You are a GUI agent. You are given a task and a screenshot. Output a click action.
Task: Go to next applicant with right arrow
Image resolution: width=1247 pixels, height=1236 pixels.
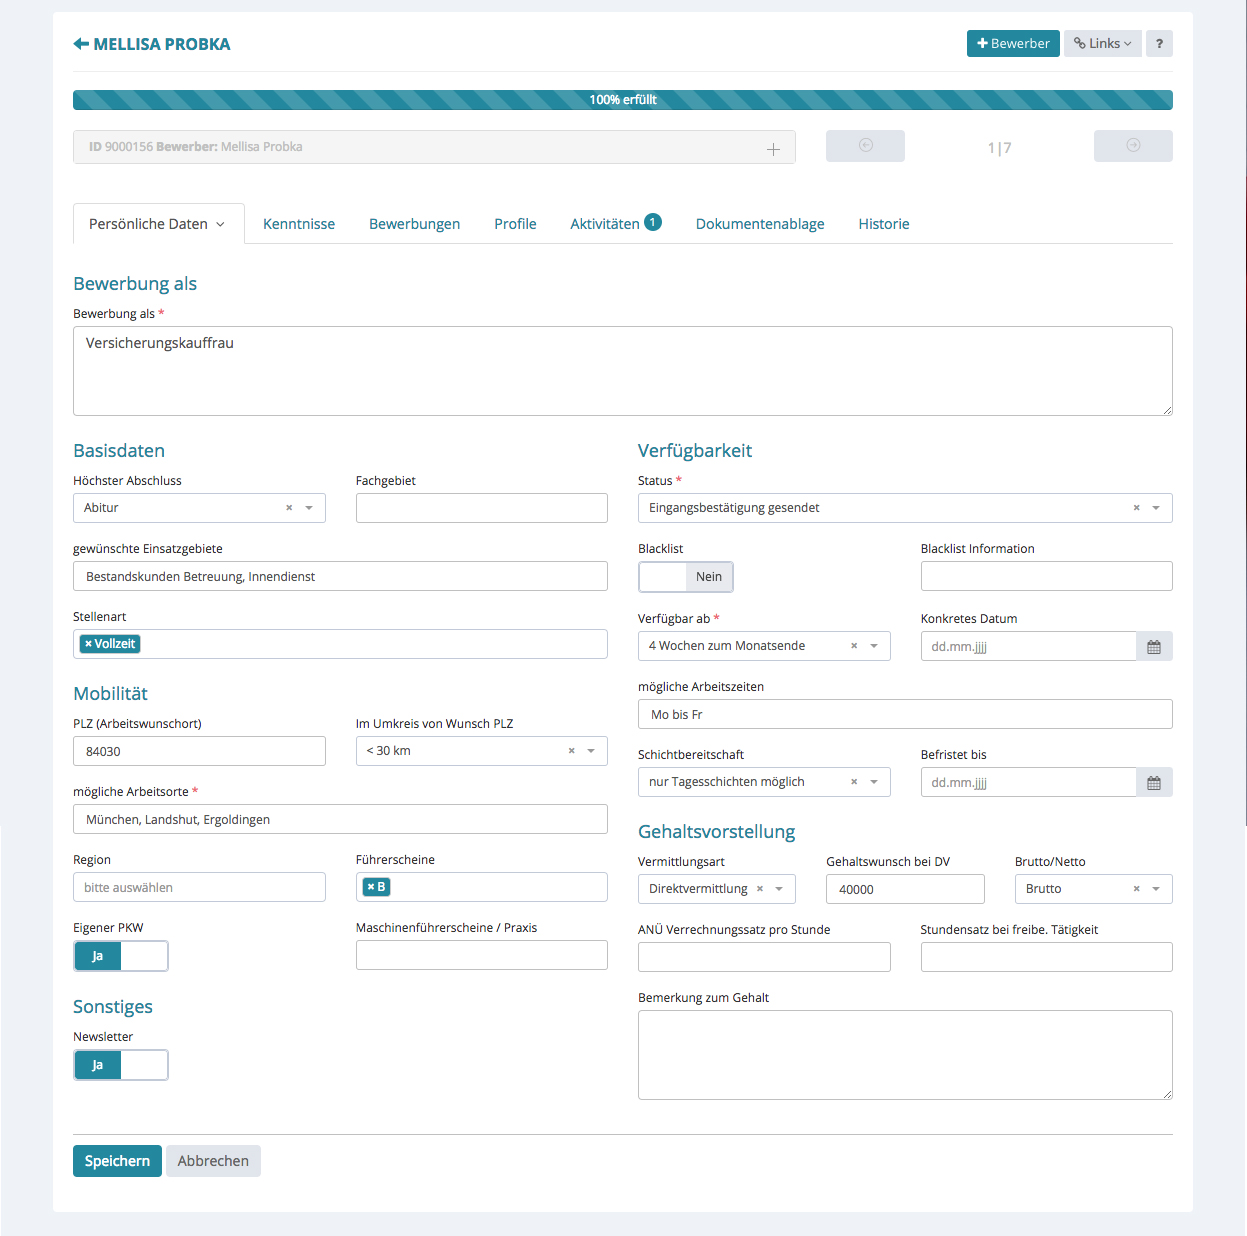click(x=1133, y=146)
